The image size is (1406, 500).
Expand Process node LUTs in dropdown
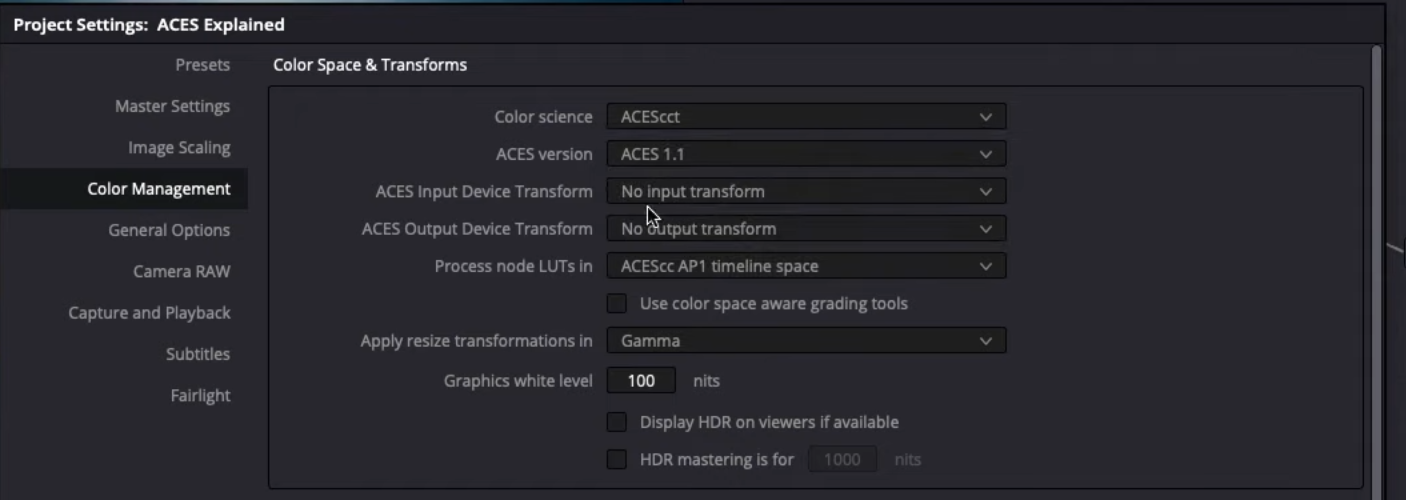805,266
